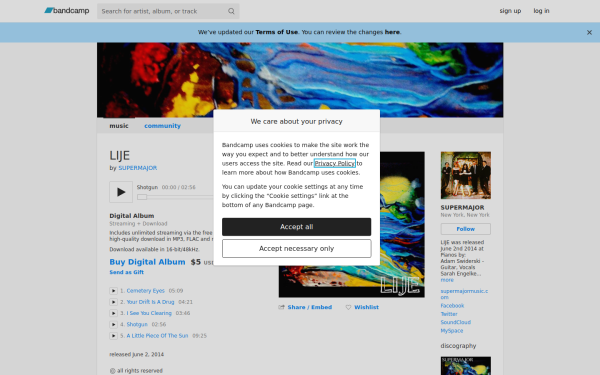Dismiss the Terms of Use banner
This screenshot has width=600, height=375.
(589, 33)
